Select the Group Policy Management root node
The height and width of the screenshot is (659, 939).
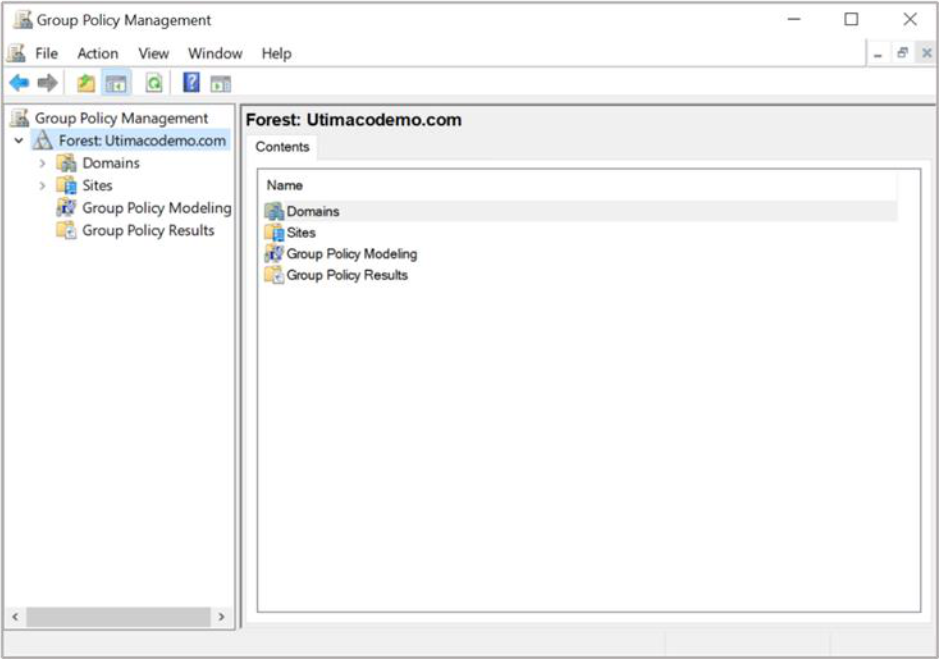pos(121,118)
